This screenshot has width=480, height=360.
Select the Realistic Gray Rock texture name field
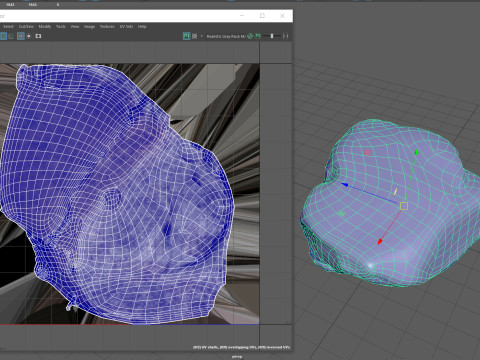(x=226, y=36)
